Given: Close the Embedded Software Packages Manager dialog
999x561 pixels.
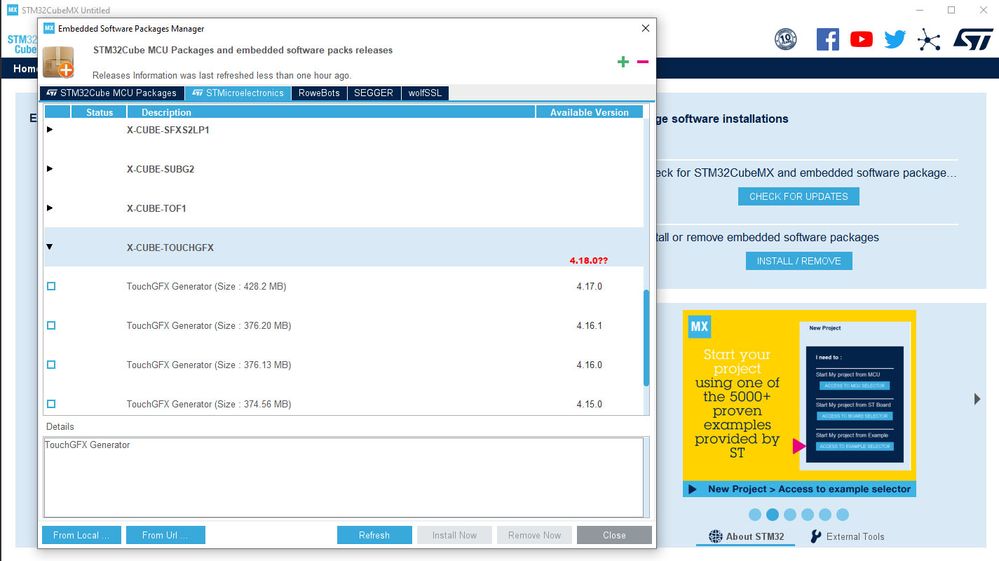Looking at the screenshot, I should pos(645,28).
